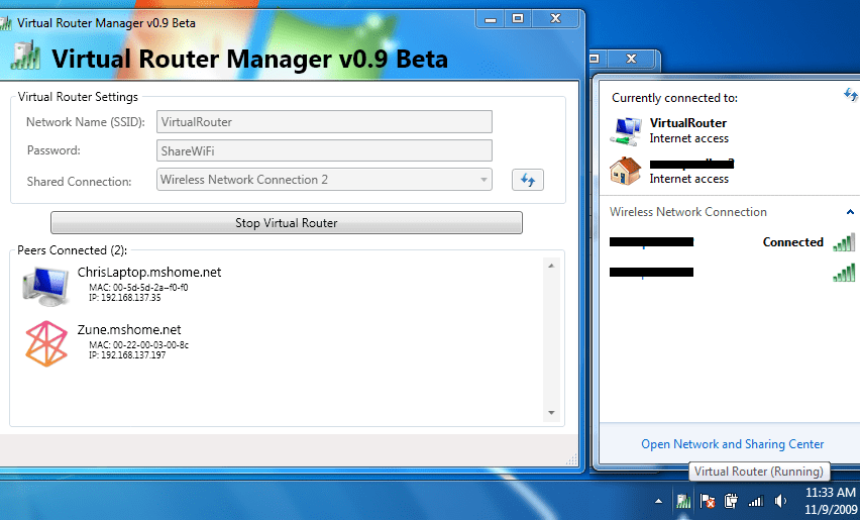Select ChrisLaptop.mshome.net peer entry
Image resolution: width=860 pixels, height=520 pixels.
point(122,285)
